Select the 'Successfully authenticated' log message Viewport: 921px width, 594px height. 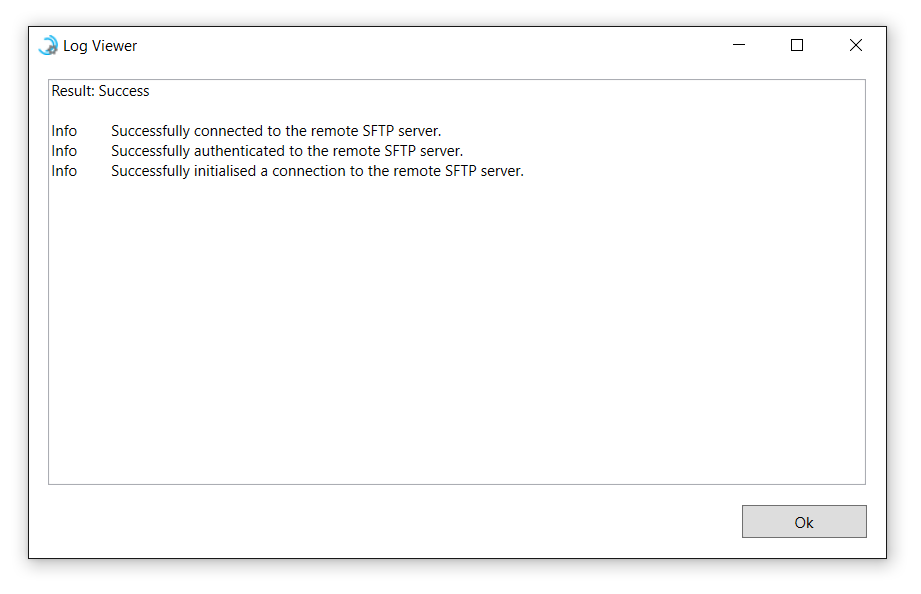(x=287, y=151)
